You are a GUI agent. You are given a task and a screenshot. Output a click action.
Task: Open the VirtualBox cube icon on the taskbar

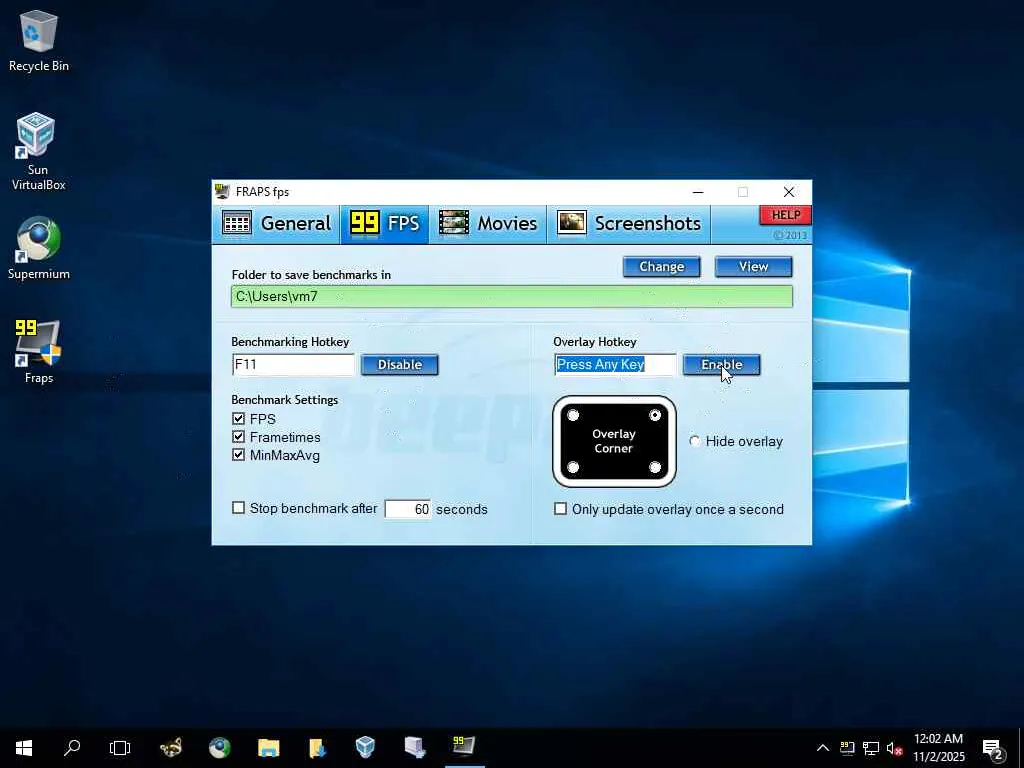point(366,748)
